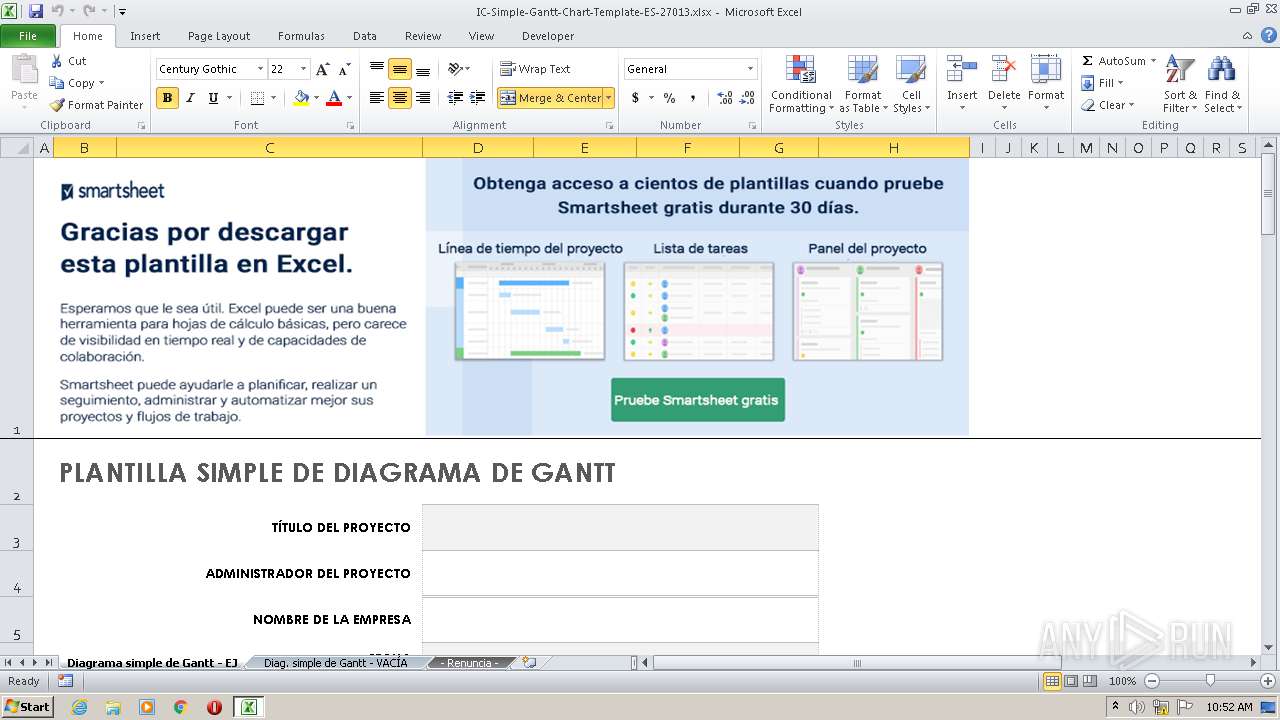Decrease font size with Shrink Font
The height and width of the screenshot is (720, 1280).
pyautogui.click(x=344, y=69)
